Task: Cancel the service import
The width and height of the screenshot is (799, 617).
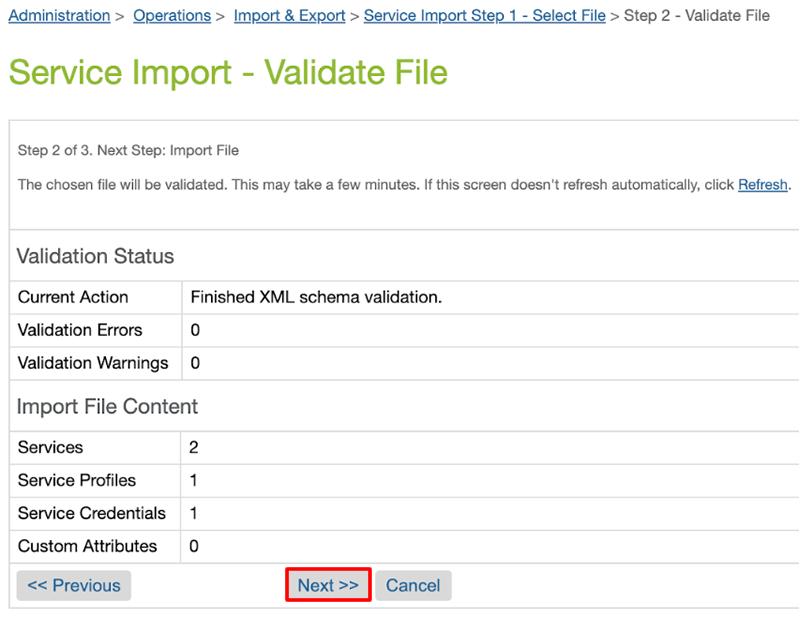Action: tap(413, 585)
